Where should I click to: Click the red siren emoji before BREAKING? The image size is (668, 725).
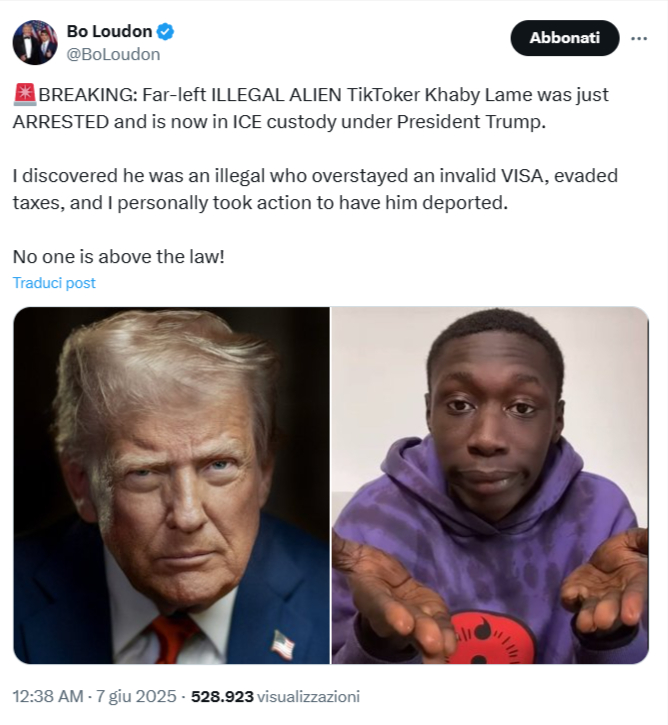click(x=25, y=94)
